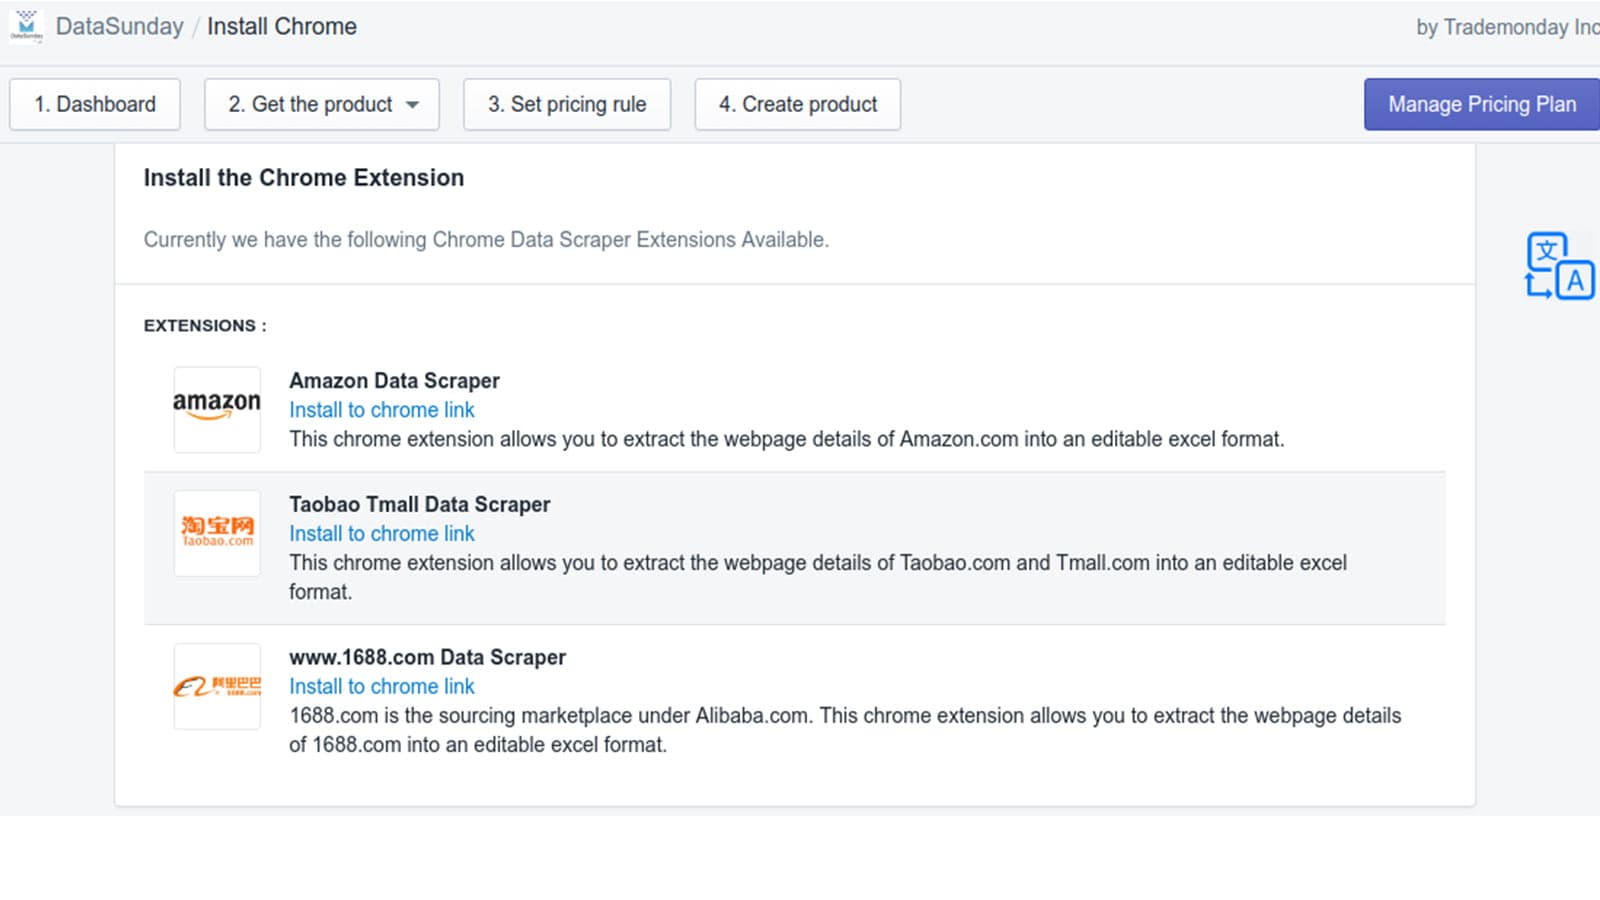Install the www.1688.com Data Scraper extension
The height and width of the screenshot is (900, 1600).
[x=381, y=686]
